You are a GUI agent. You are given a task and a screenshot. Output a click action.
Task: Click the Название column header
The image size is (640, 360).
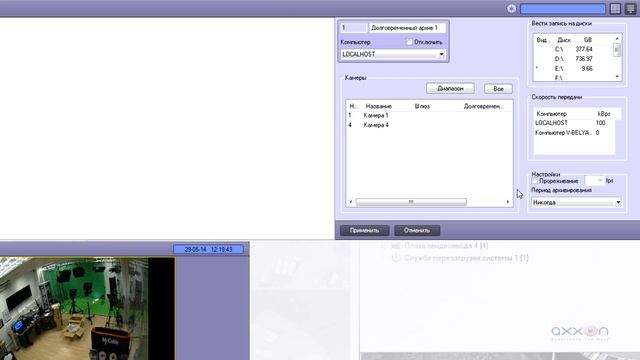[379, 106]
